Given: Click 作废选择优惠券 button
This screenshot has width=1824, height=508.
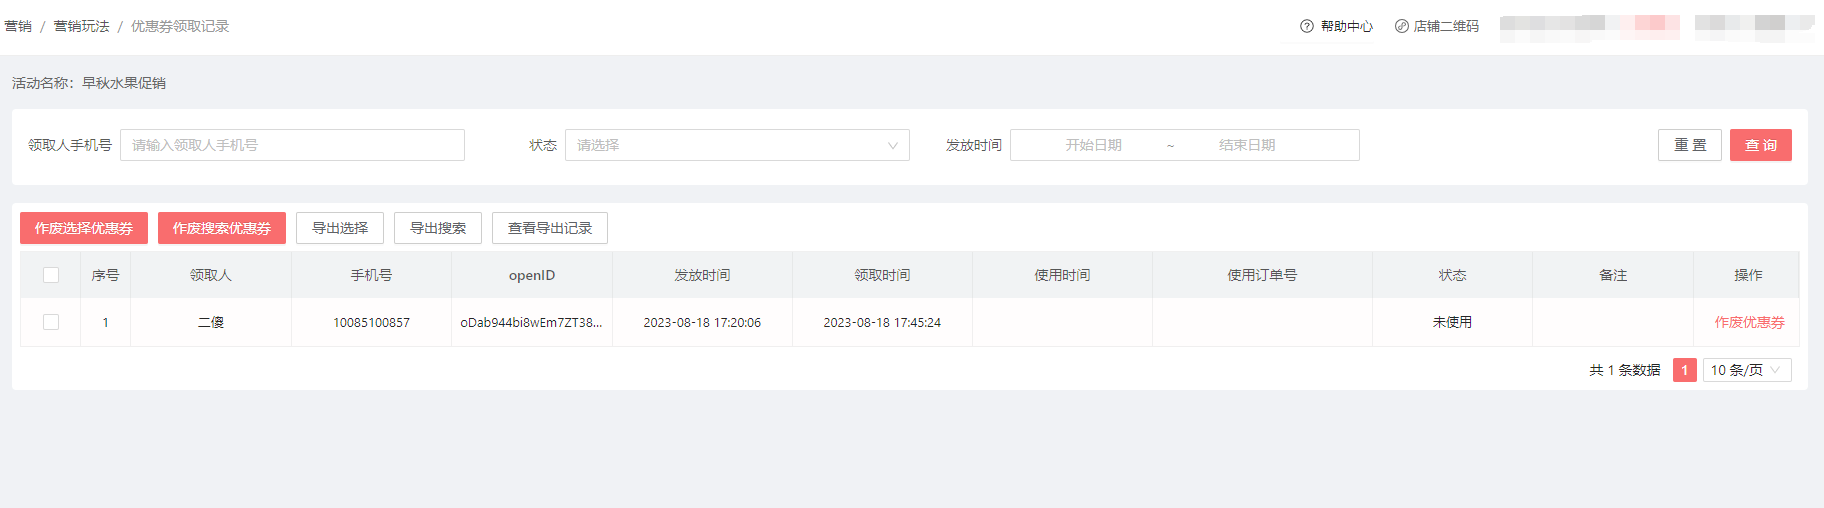Looking at the screenshot, I should click(x=84, y=228).
